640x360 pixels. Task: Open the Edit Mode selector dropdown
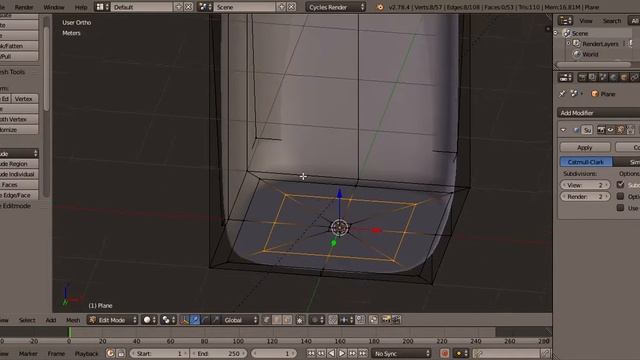[x=112, y=320]
